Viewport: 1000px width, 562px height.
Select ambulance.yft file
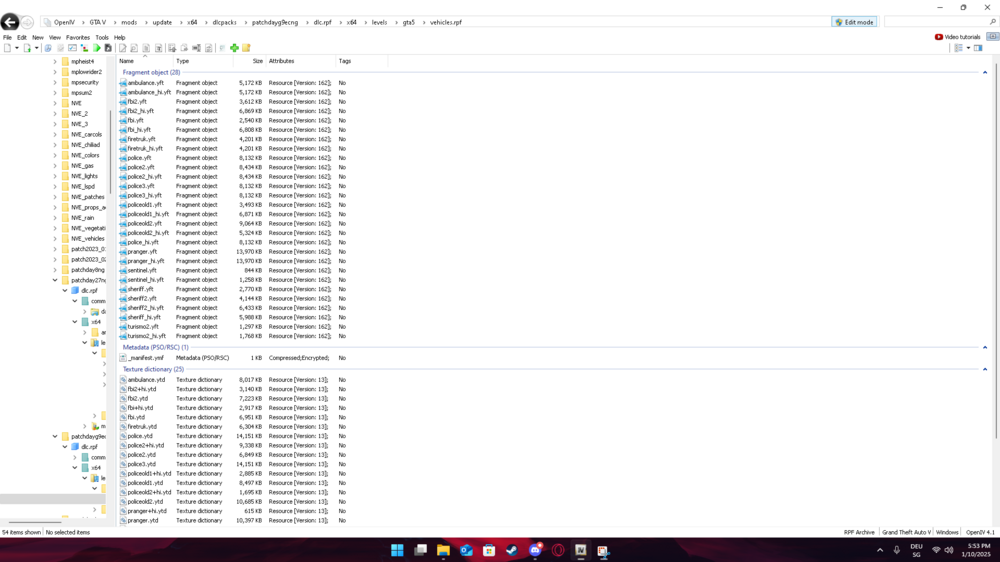pos(145,83)
